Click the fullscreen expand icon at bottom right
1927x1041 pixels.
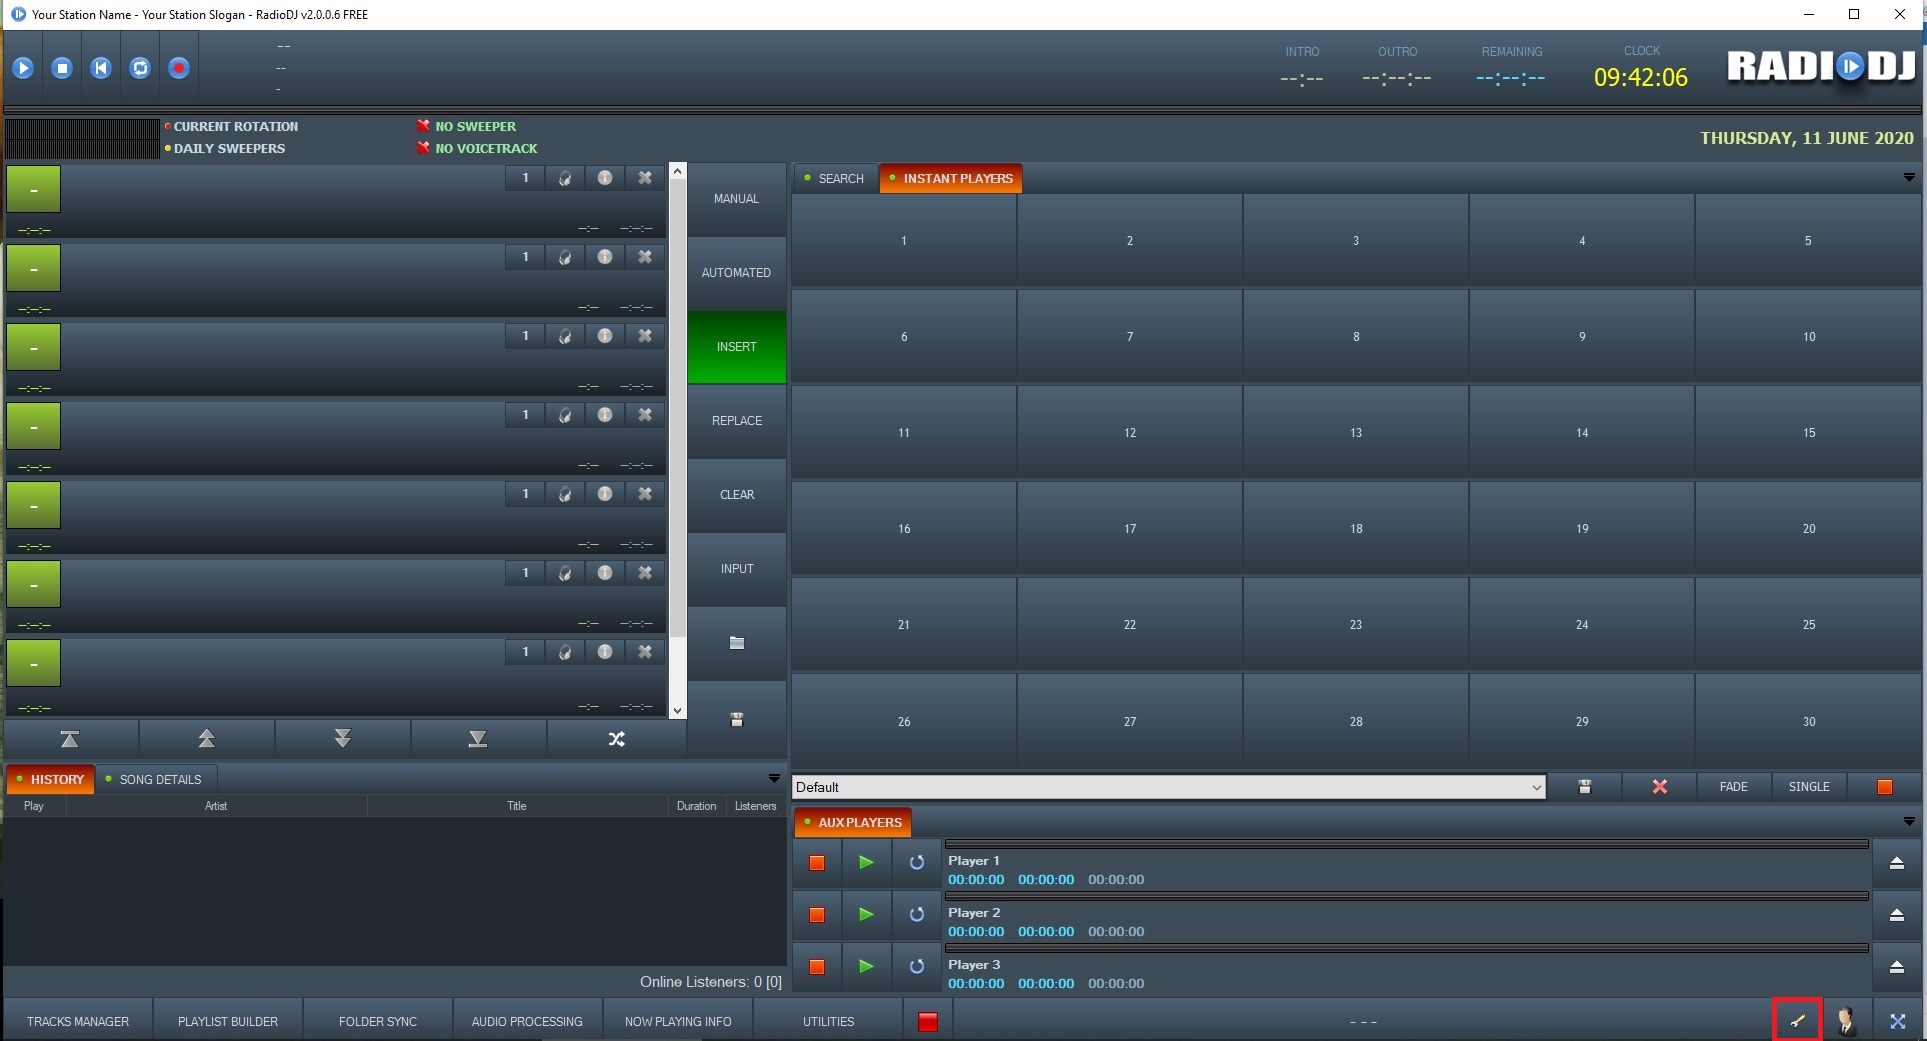[x=1897, y=1021]
